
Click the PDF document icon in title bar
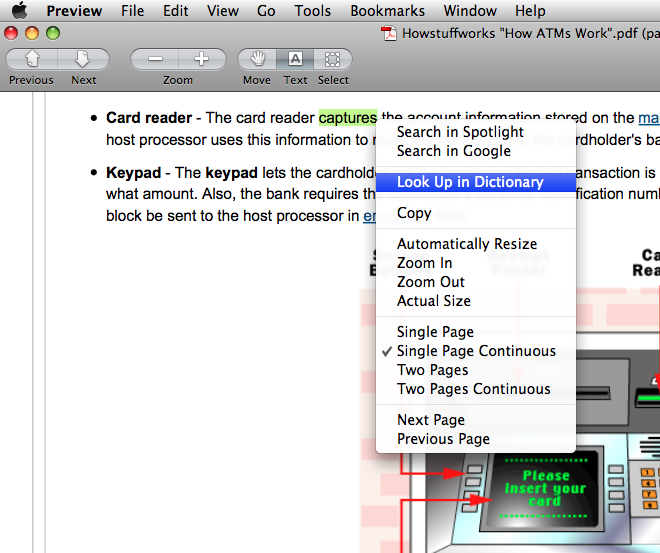(x=389, y=33)
